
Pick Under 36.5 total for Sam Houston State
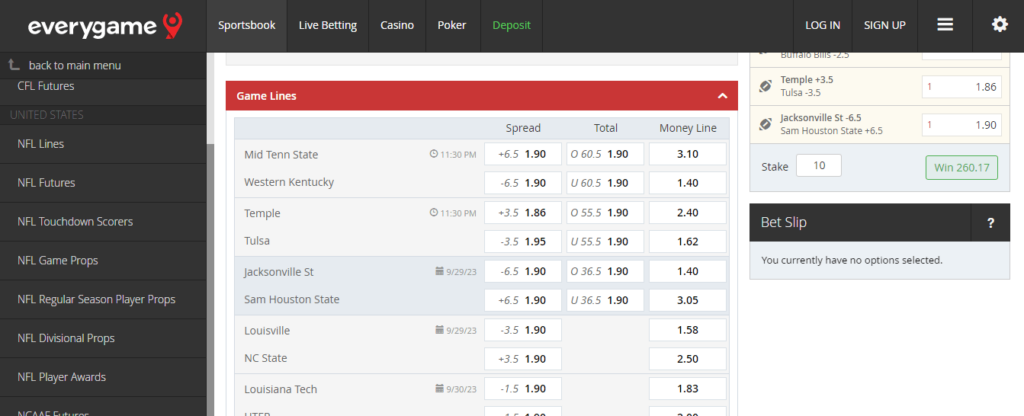(605, 300)
